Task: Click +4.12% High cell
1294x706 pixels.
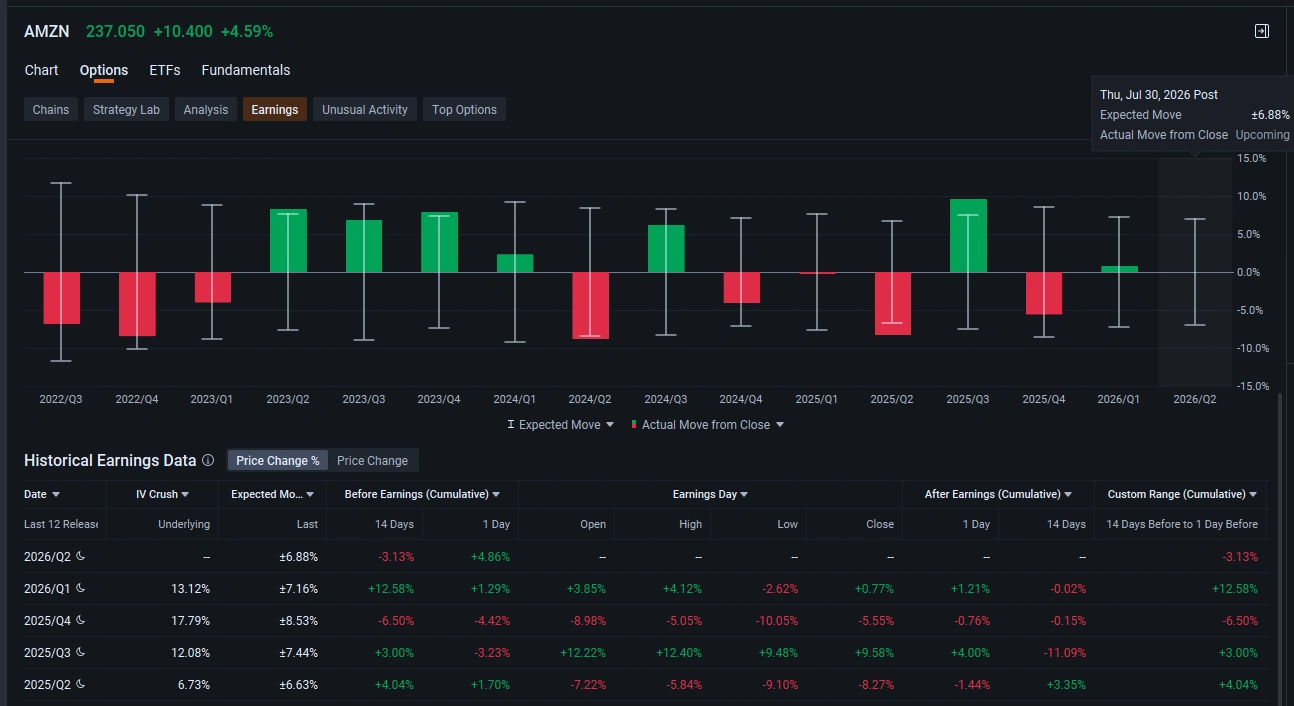Action: pyautogui.click(x=681, y=588)
